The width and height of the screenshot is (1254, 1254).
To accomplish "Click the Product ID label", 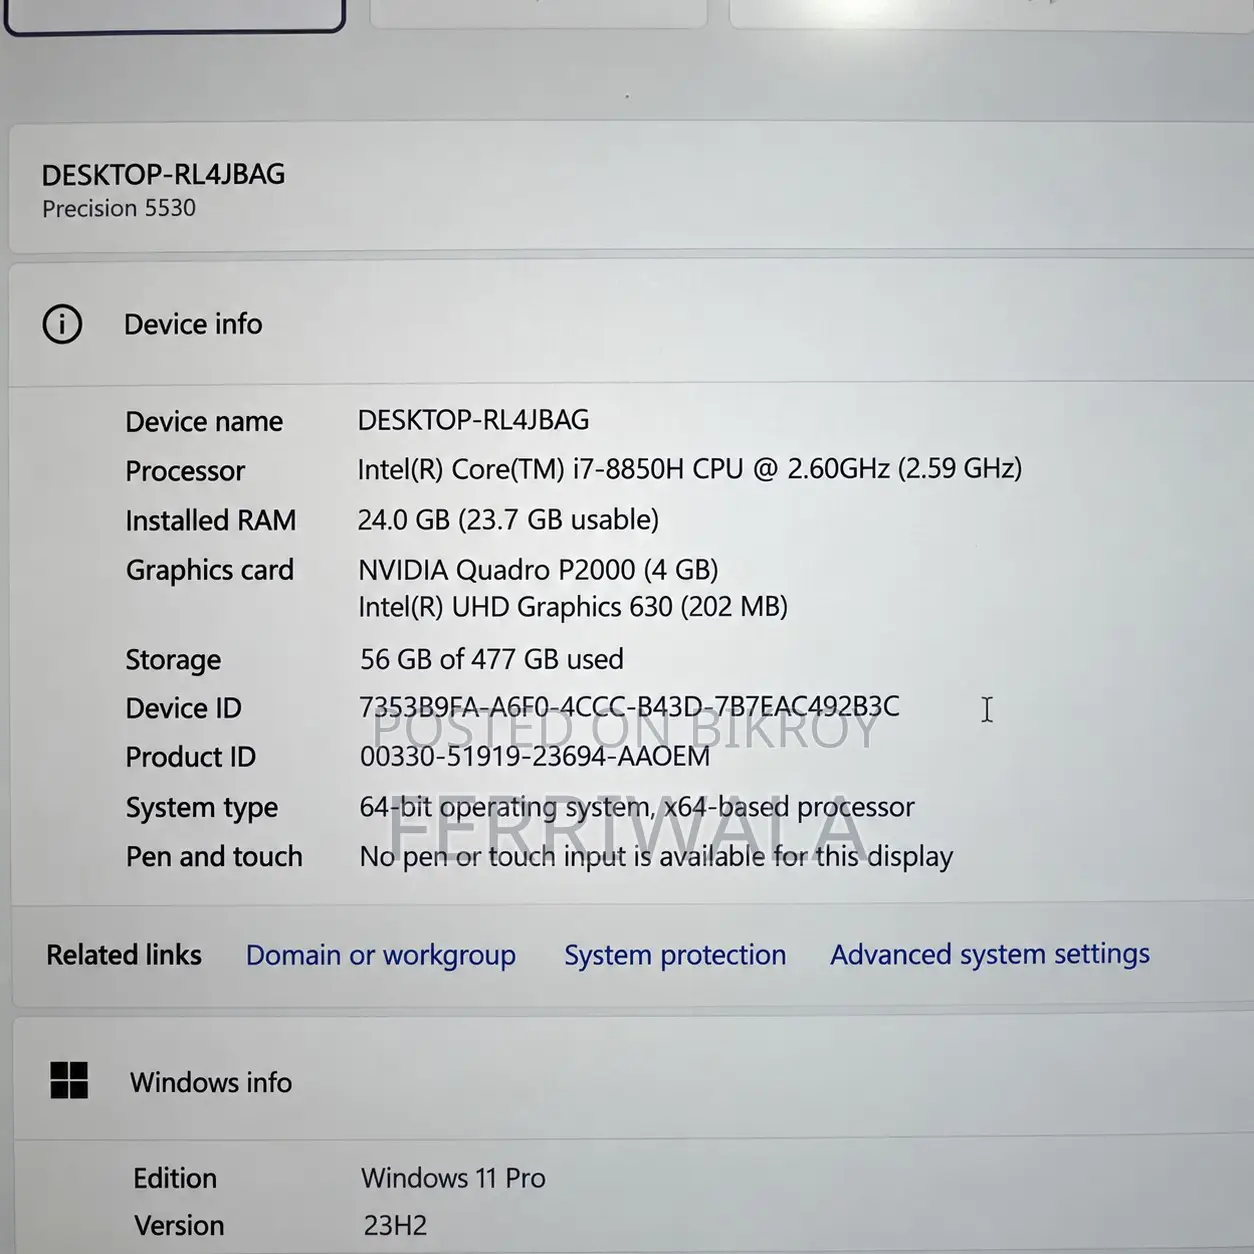I will [190, 757].
